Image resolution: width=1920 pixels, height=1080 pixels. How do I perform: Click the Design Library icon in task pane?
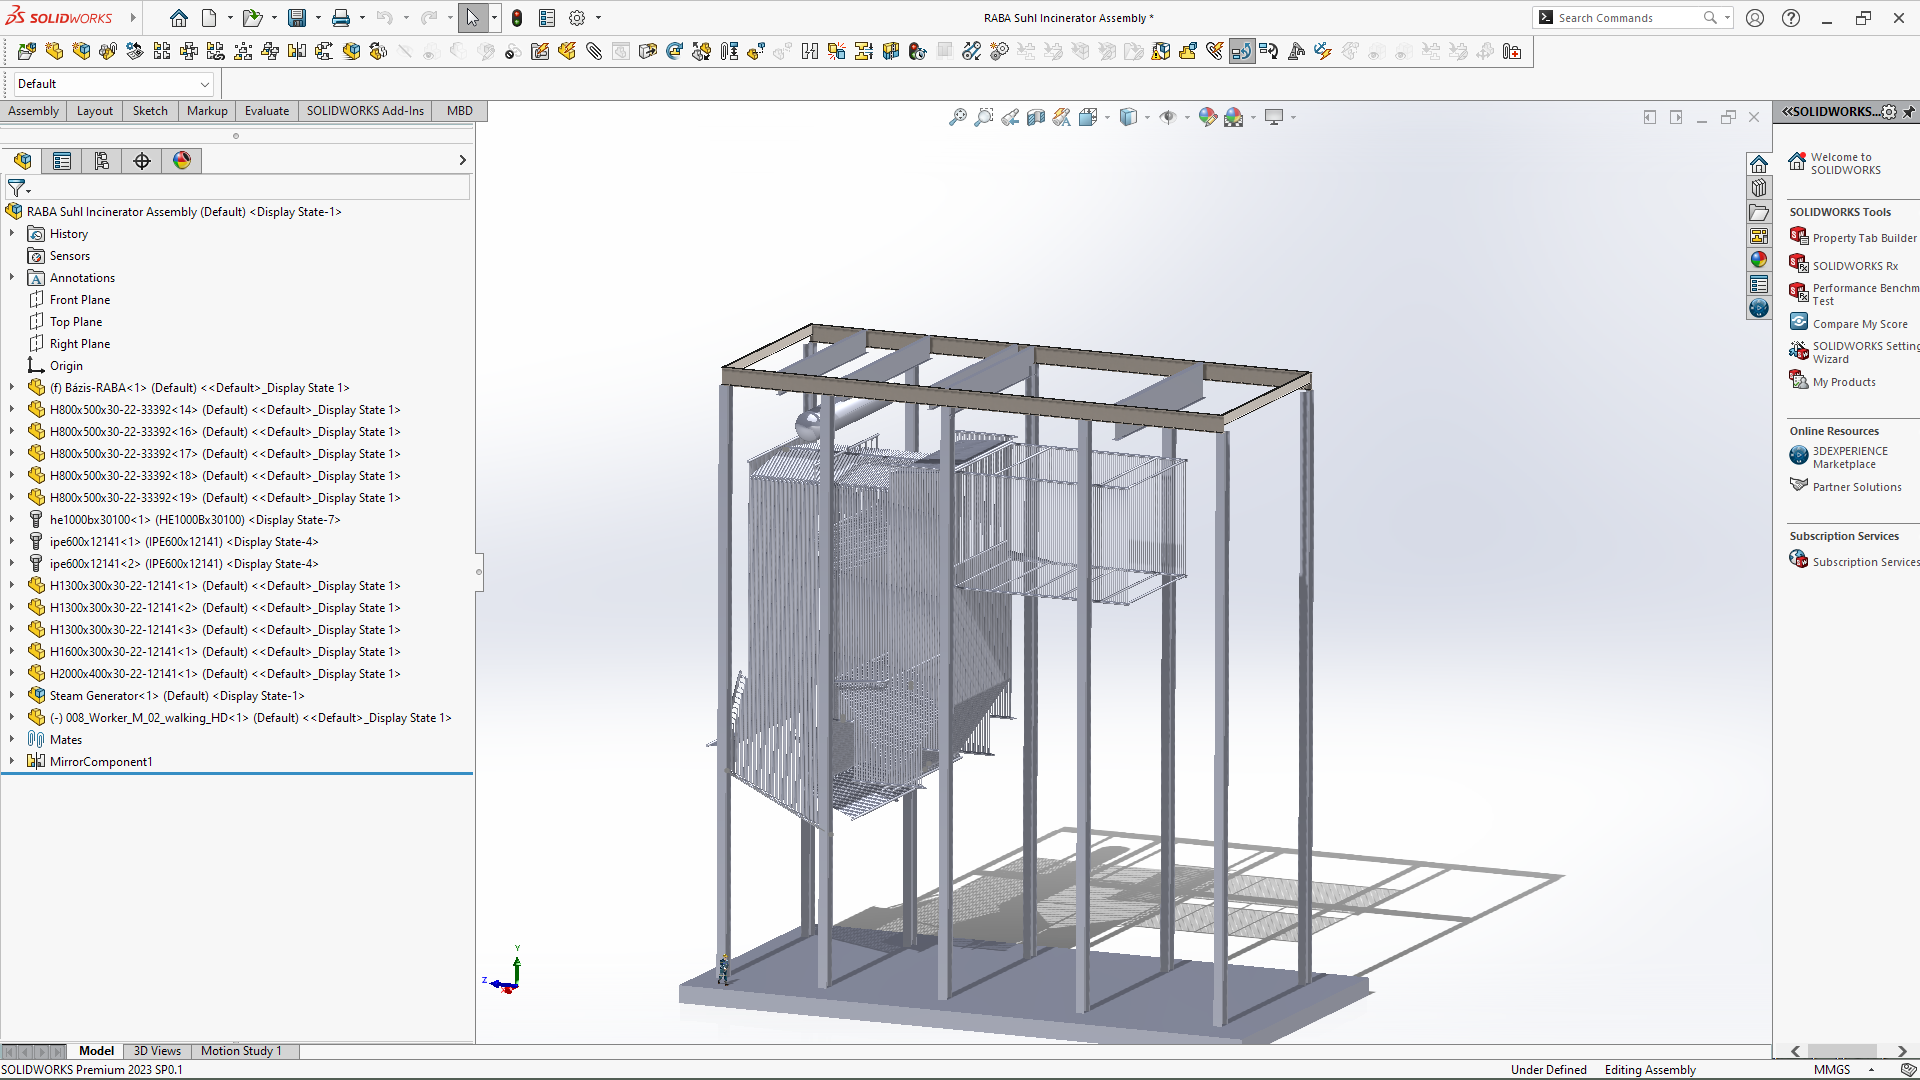click(1759, 188)
